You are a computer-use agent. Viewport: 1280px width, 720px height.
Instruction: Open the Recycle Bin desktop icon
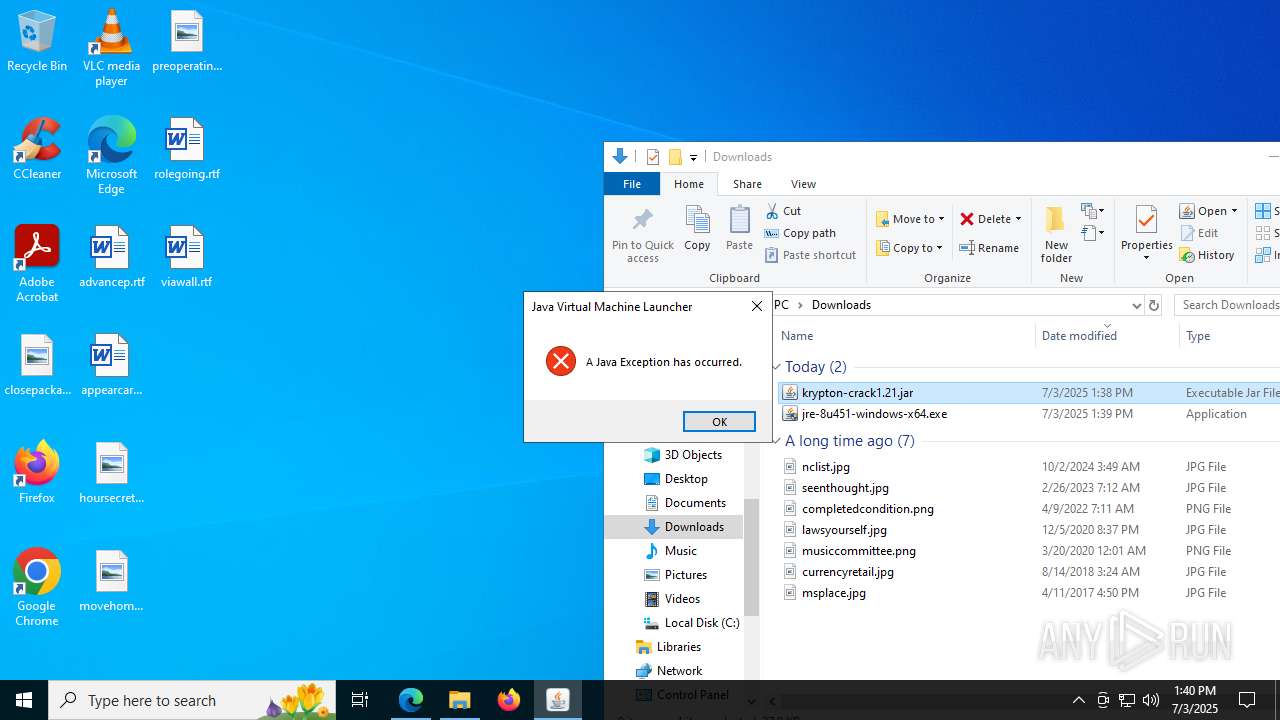(37, 42)
